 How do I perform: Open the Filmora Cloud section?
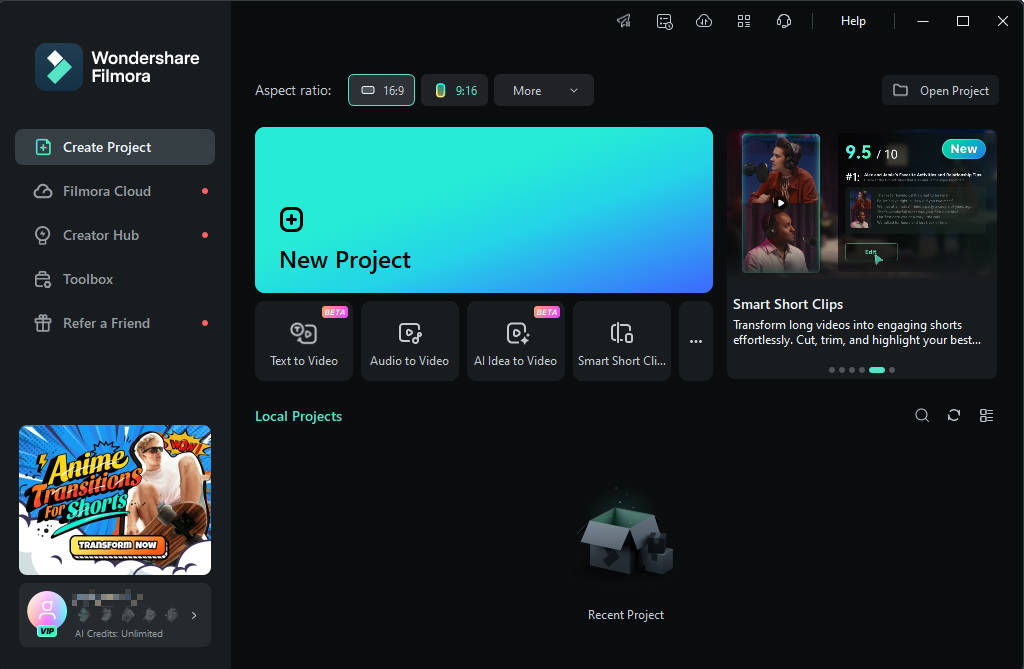click(115, 191)
